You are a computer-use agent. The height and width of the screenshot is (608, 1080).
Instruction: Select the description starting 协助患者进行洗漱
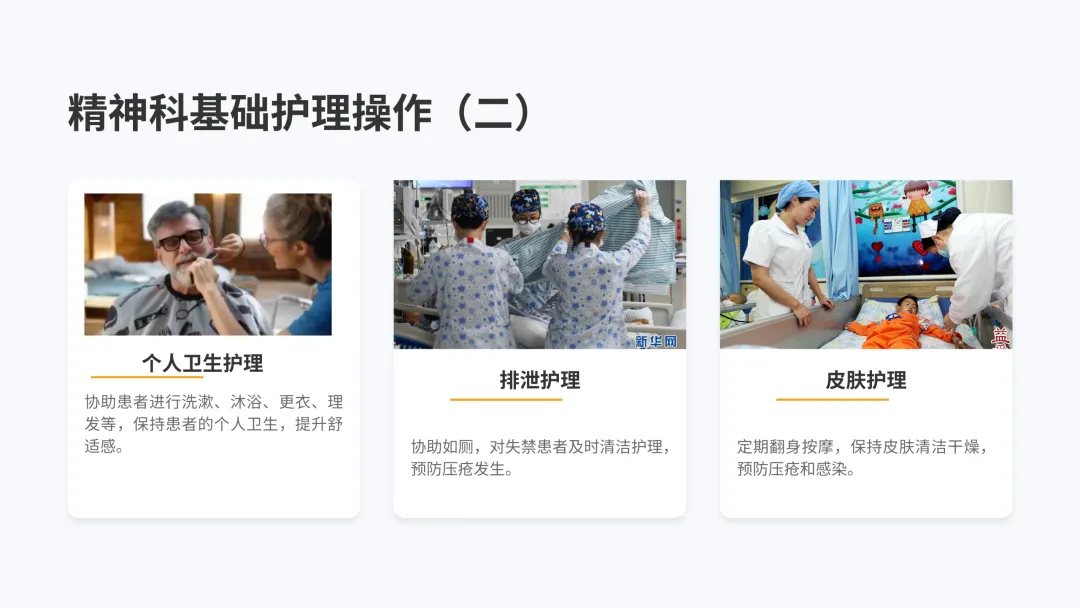click(214, 423)
